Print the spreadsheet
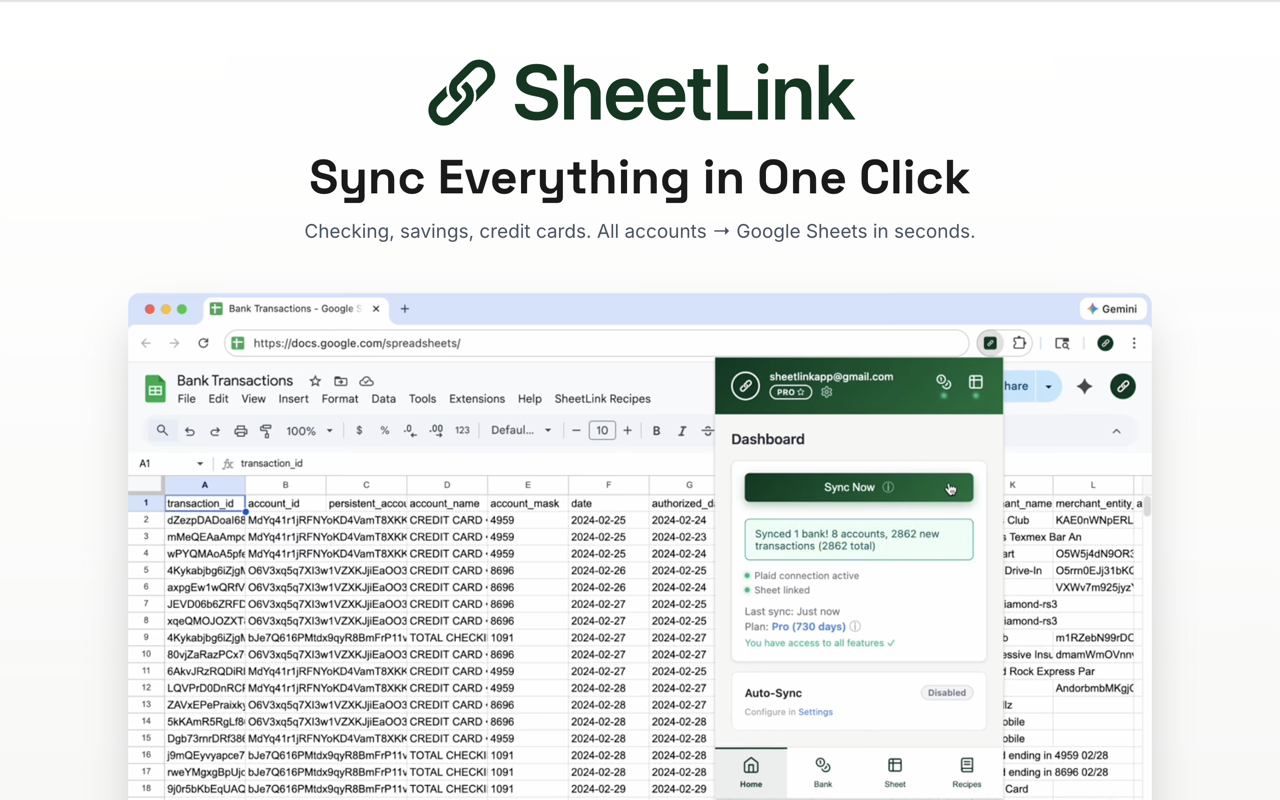 point(240,431)
